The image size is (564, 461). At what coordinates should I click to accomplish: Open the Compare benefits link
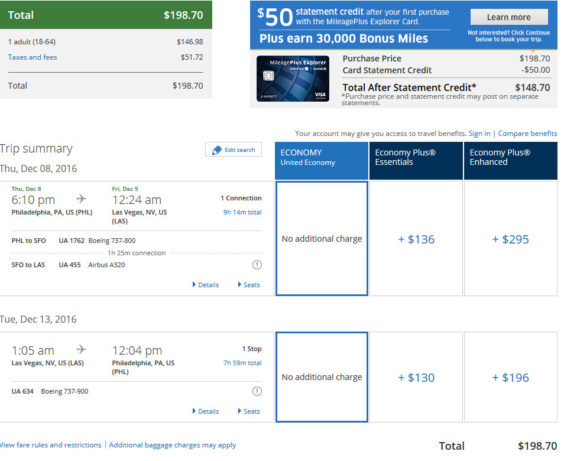[527, 133]
